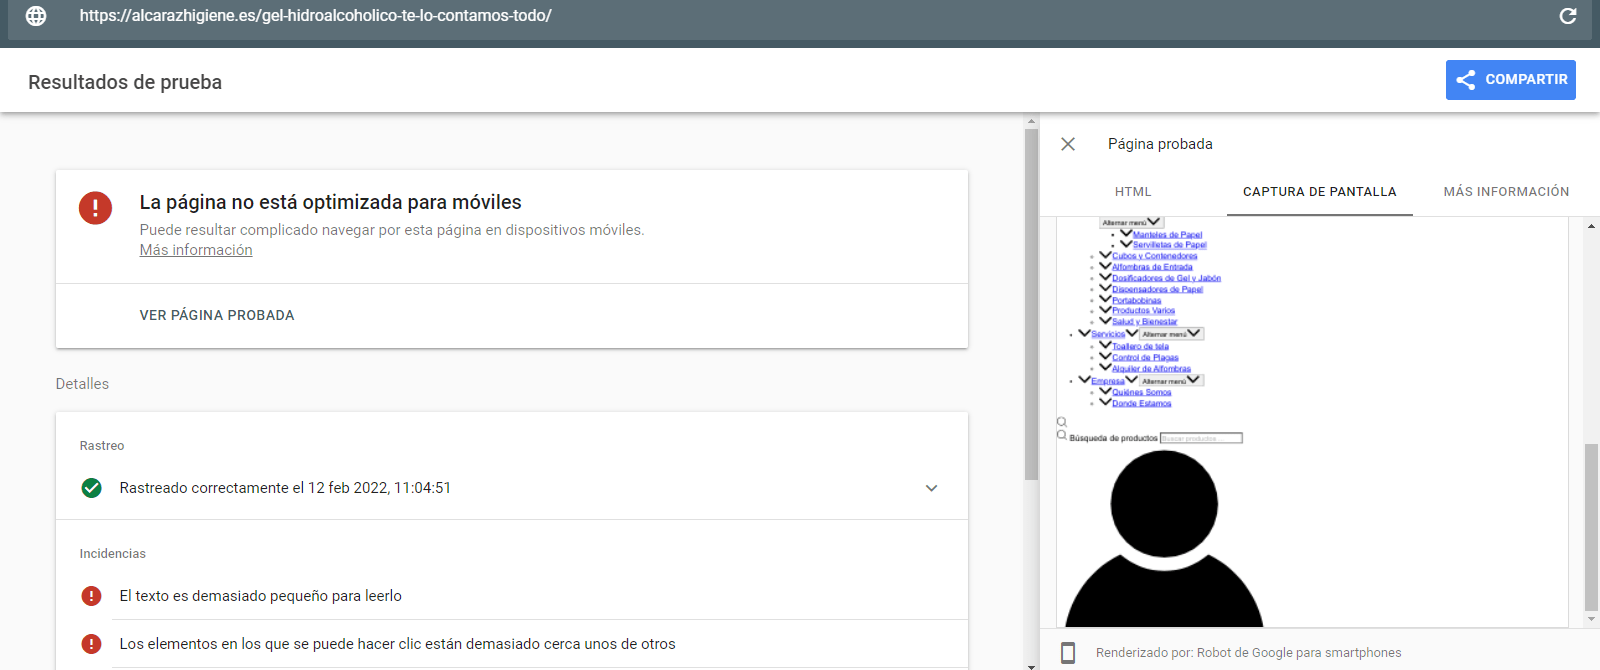The height and width of the screenshot is (670, 1600).
Task: Click the black person silhouette in the preview
Action: click(1164, 538)
